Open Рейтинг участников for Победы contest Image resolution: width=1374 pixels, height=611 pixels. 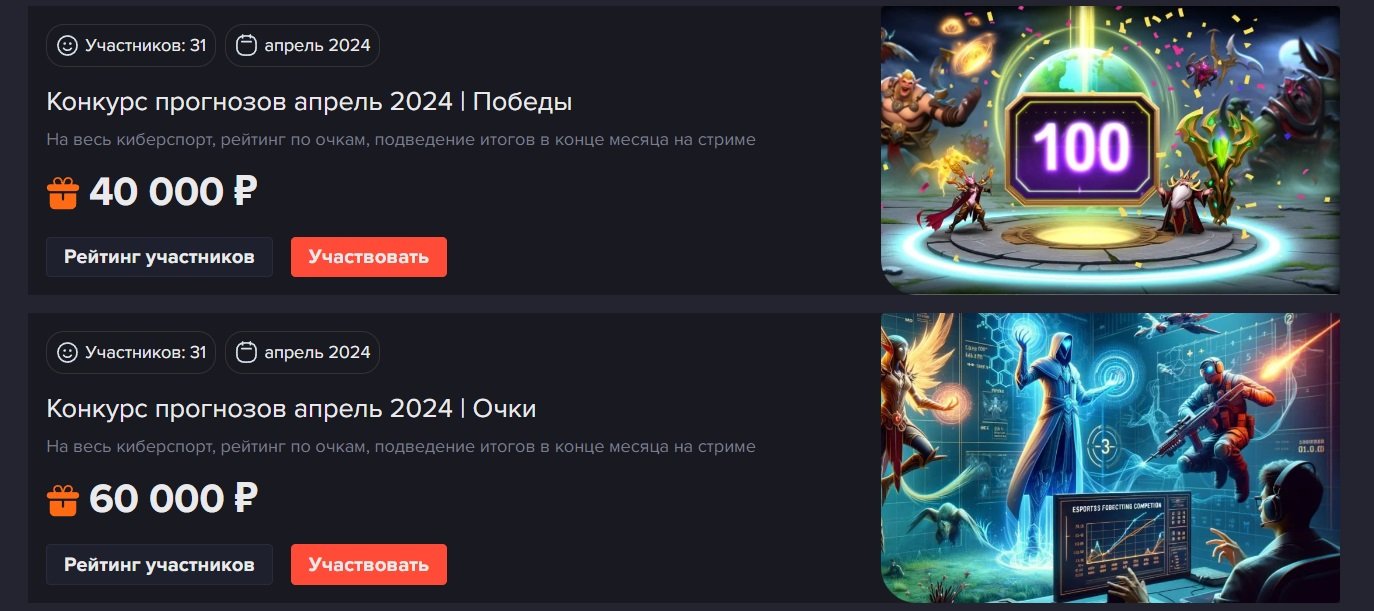(x=159, y=257)
